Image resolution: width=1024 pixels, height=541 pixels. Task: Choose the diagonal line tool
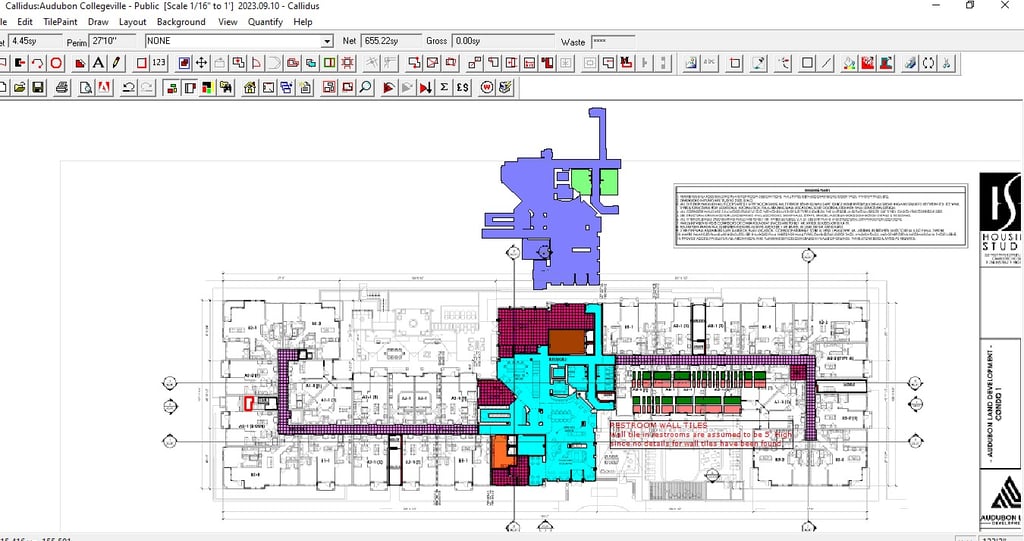click(x=826, y=63)
